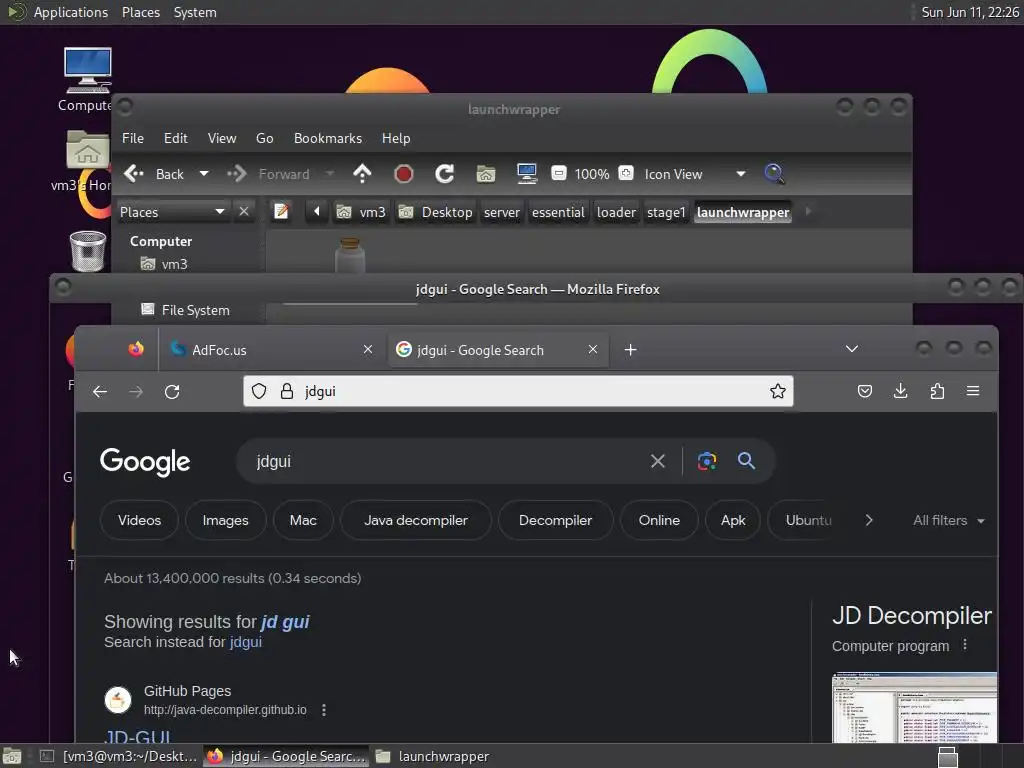Open the Help menu in file manager
Viewport: 1024px width, 768px height.
(396, 138)
